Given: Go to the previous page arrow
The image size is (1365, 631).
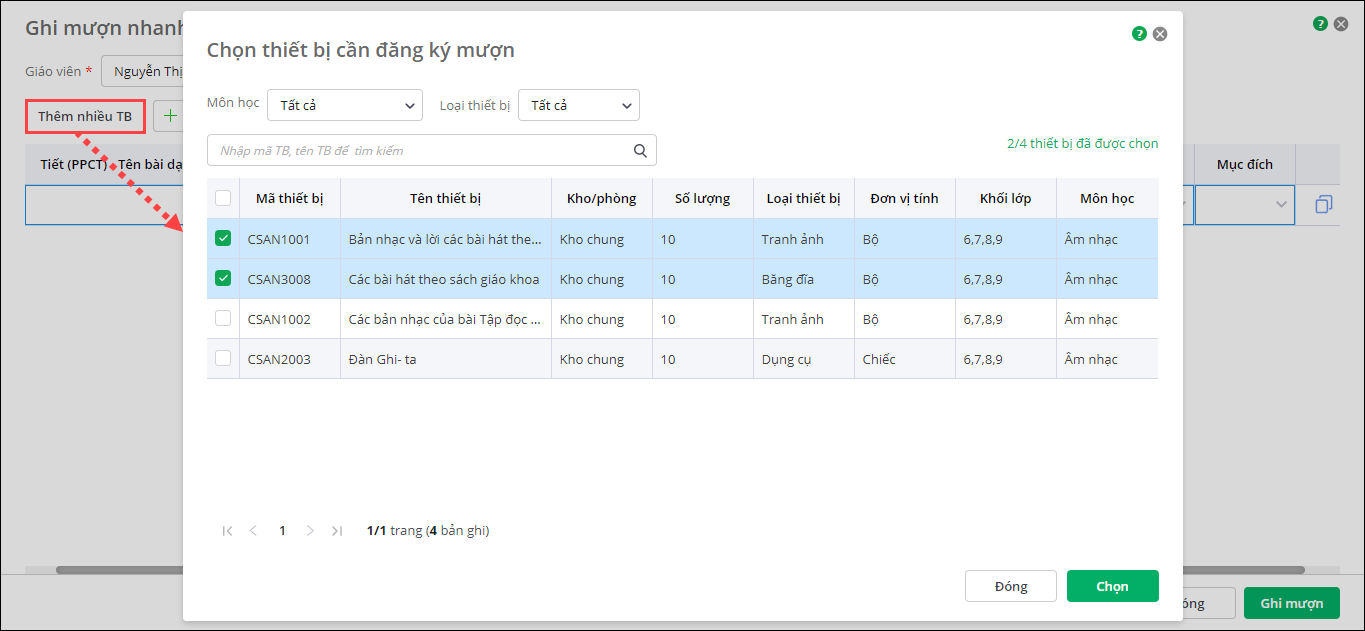Looking at the screenshot, I should [253, 531].
